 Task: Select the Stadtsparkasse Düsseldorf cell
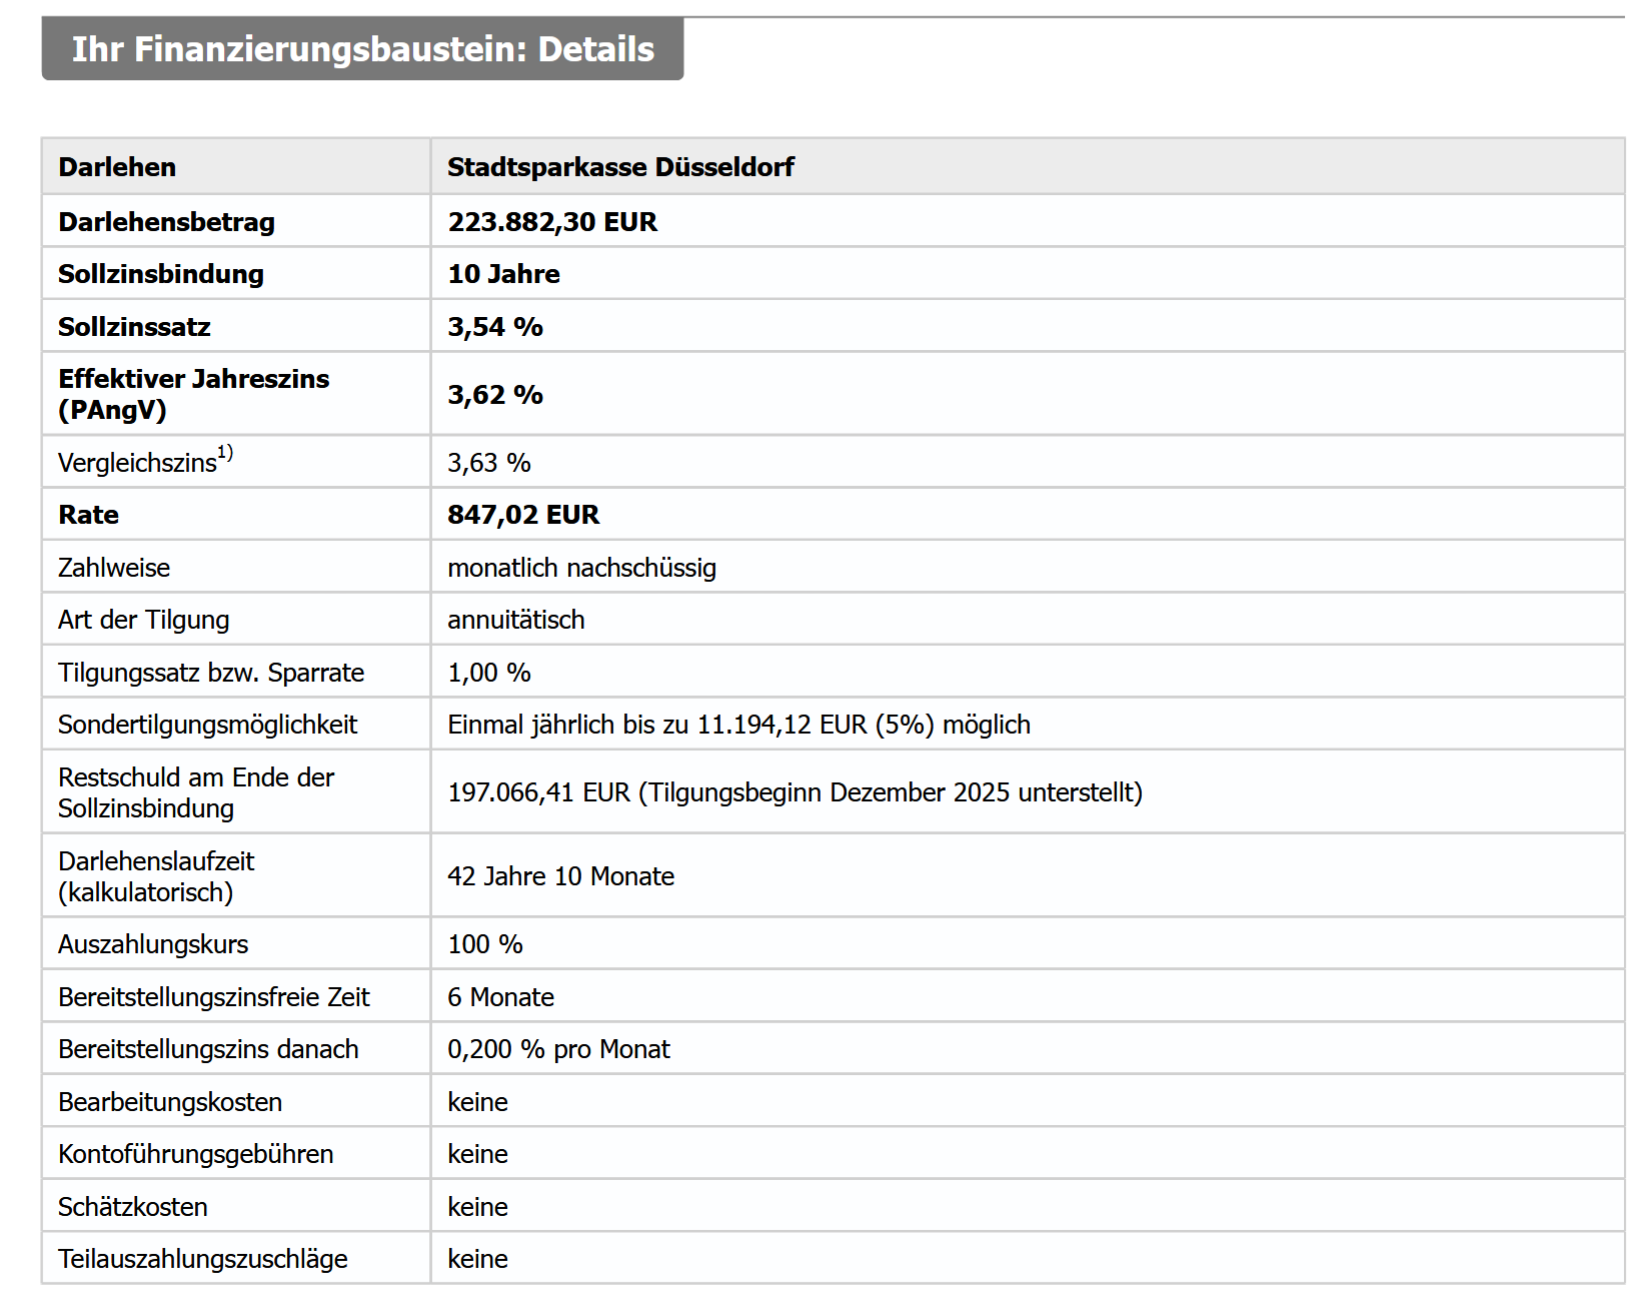[620, 167]
